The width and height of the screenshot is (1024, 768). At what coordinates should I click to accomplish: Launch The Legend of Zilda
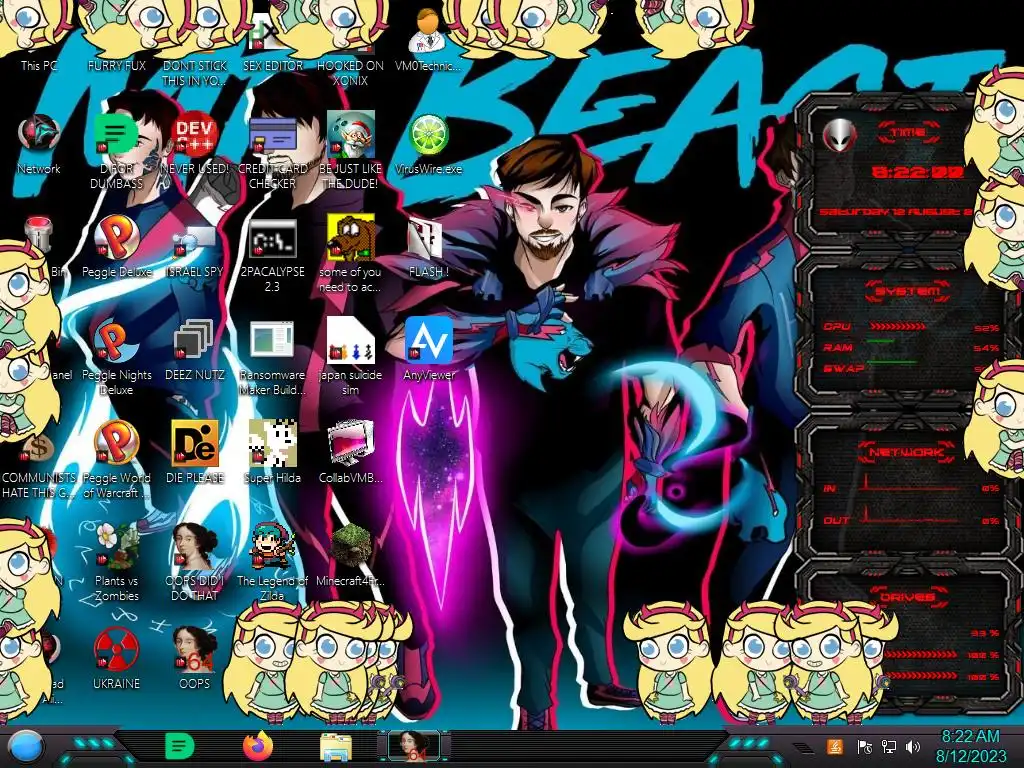tap(272, 562)
